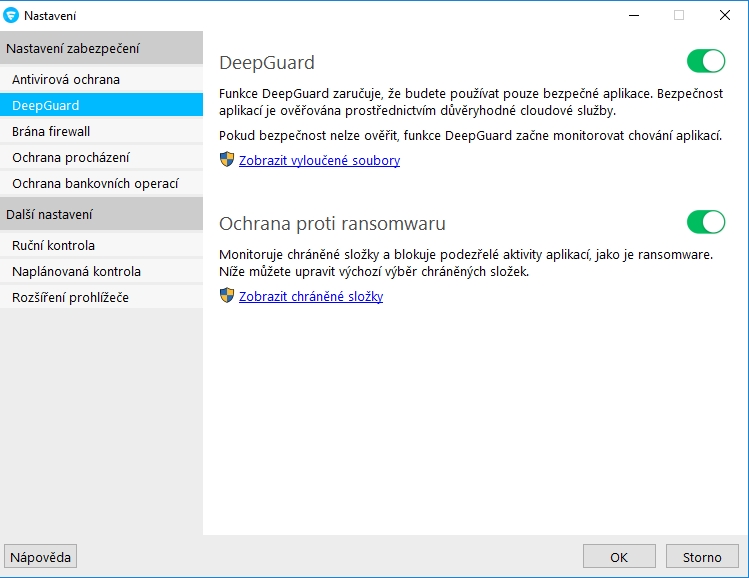Confirm settings with the OK button
The image size is (749, 578).
pyautogui.click(x=619, y=557)
